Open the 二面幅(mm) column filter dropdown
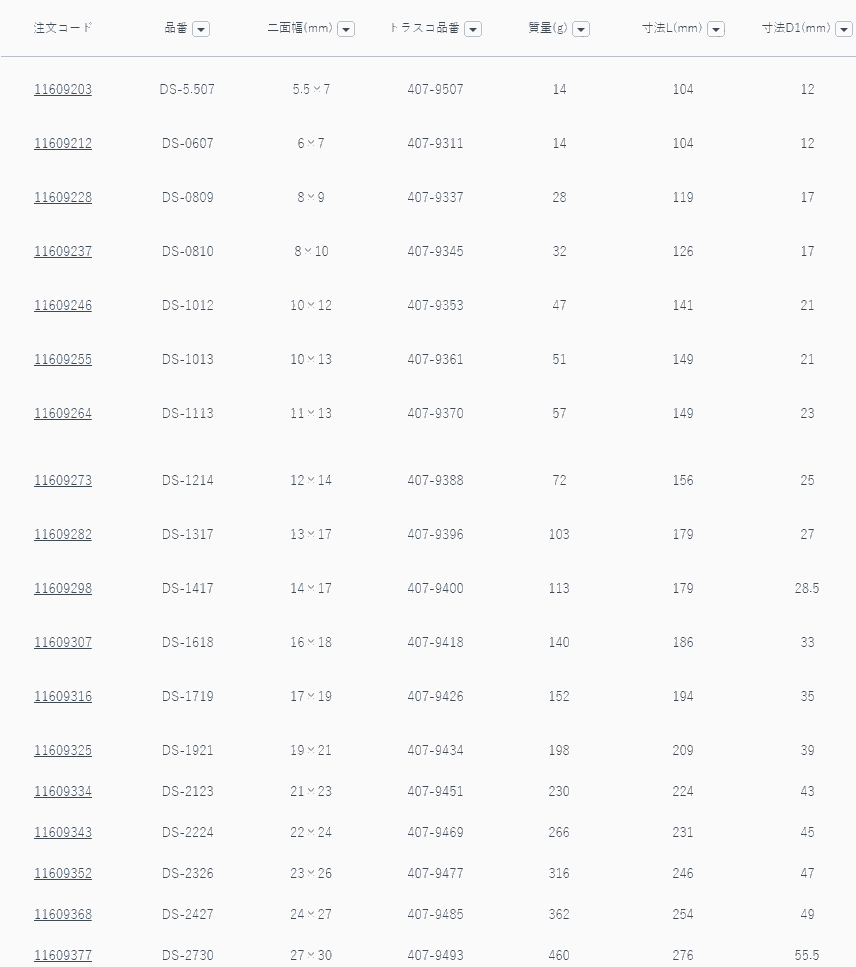This screenshot has height=967, width=856. 346,29
